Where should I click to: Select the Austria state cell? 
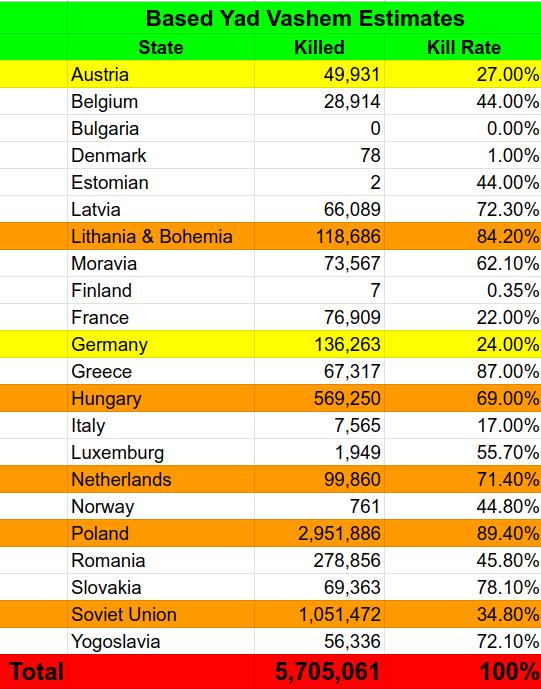pyautogui.click(x=161, y=74)
